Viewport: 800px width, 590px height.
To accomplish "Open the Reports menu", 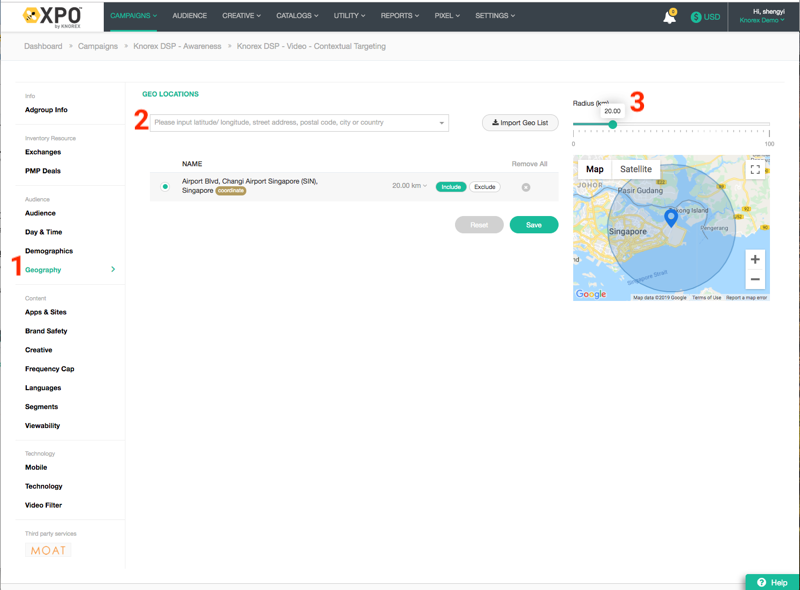I will (x=399, y=16).
